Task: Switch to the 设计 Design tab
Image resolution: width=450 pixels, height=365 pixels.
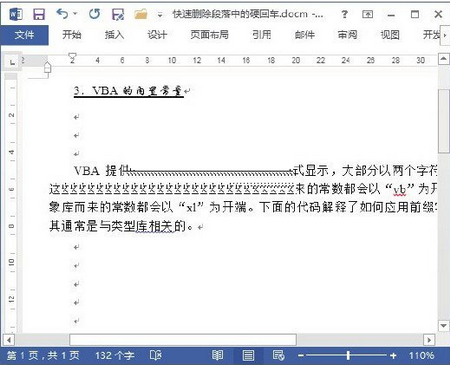Action: click(x=157, y=35)
